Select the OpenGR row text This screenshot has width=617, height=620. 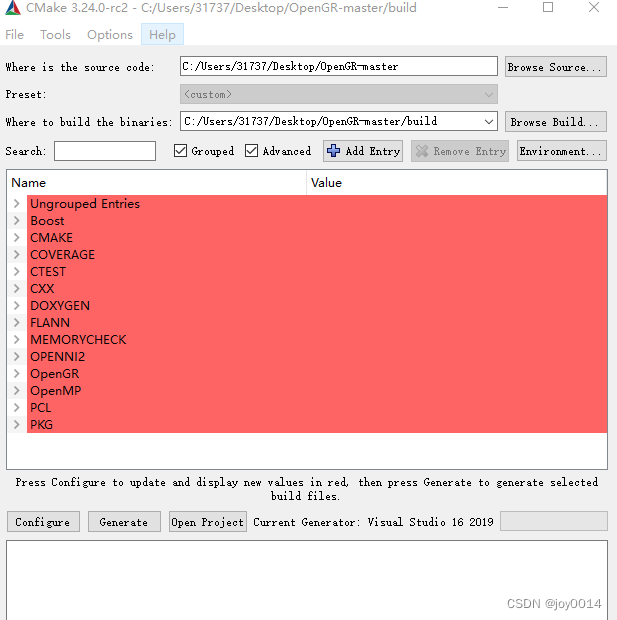pos(55,374)
